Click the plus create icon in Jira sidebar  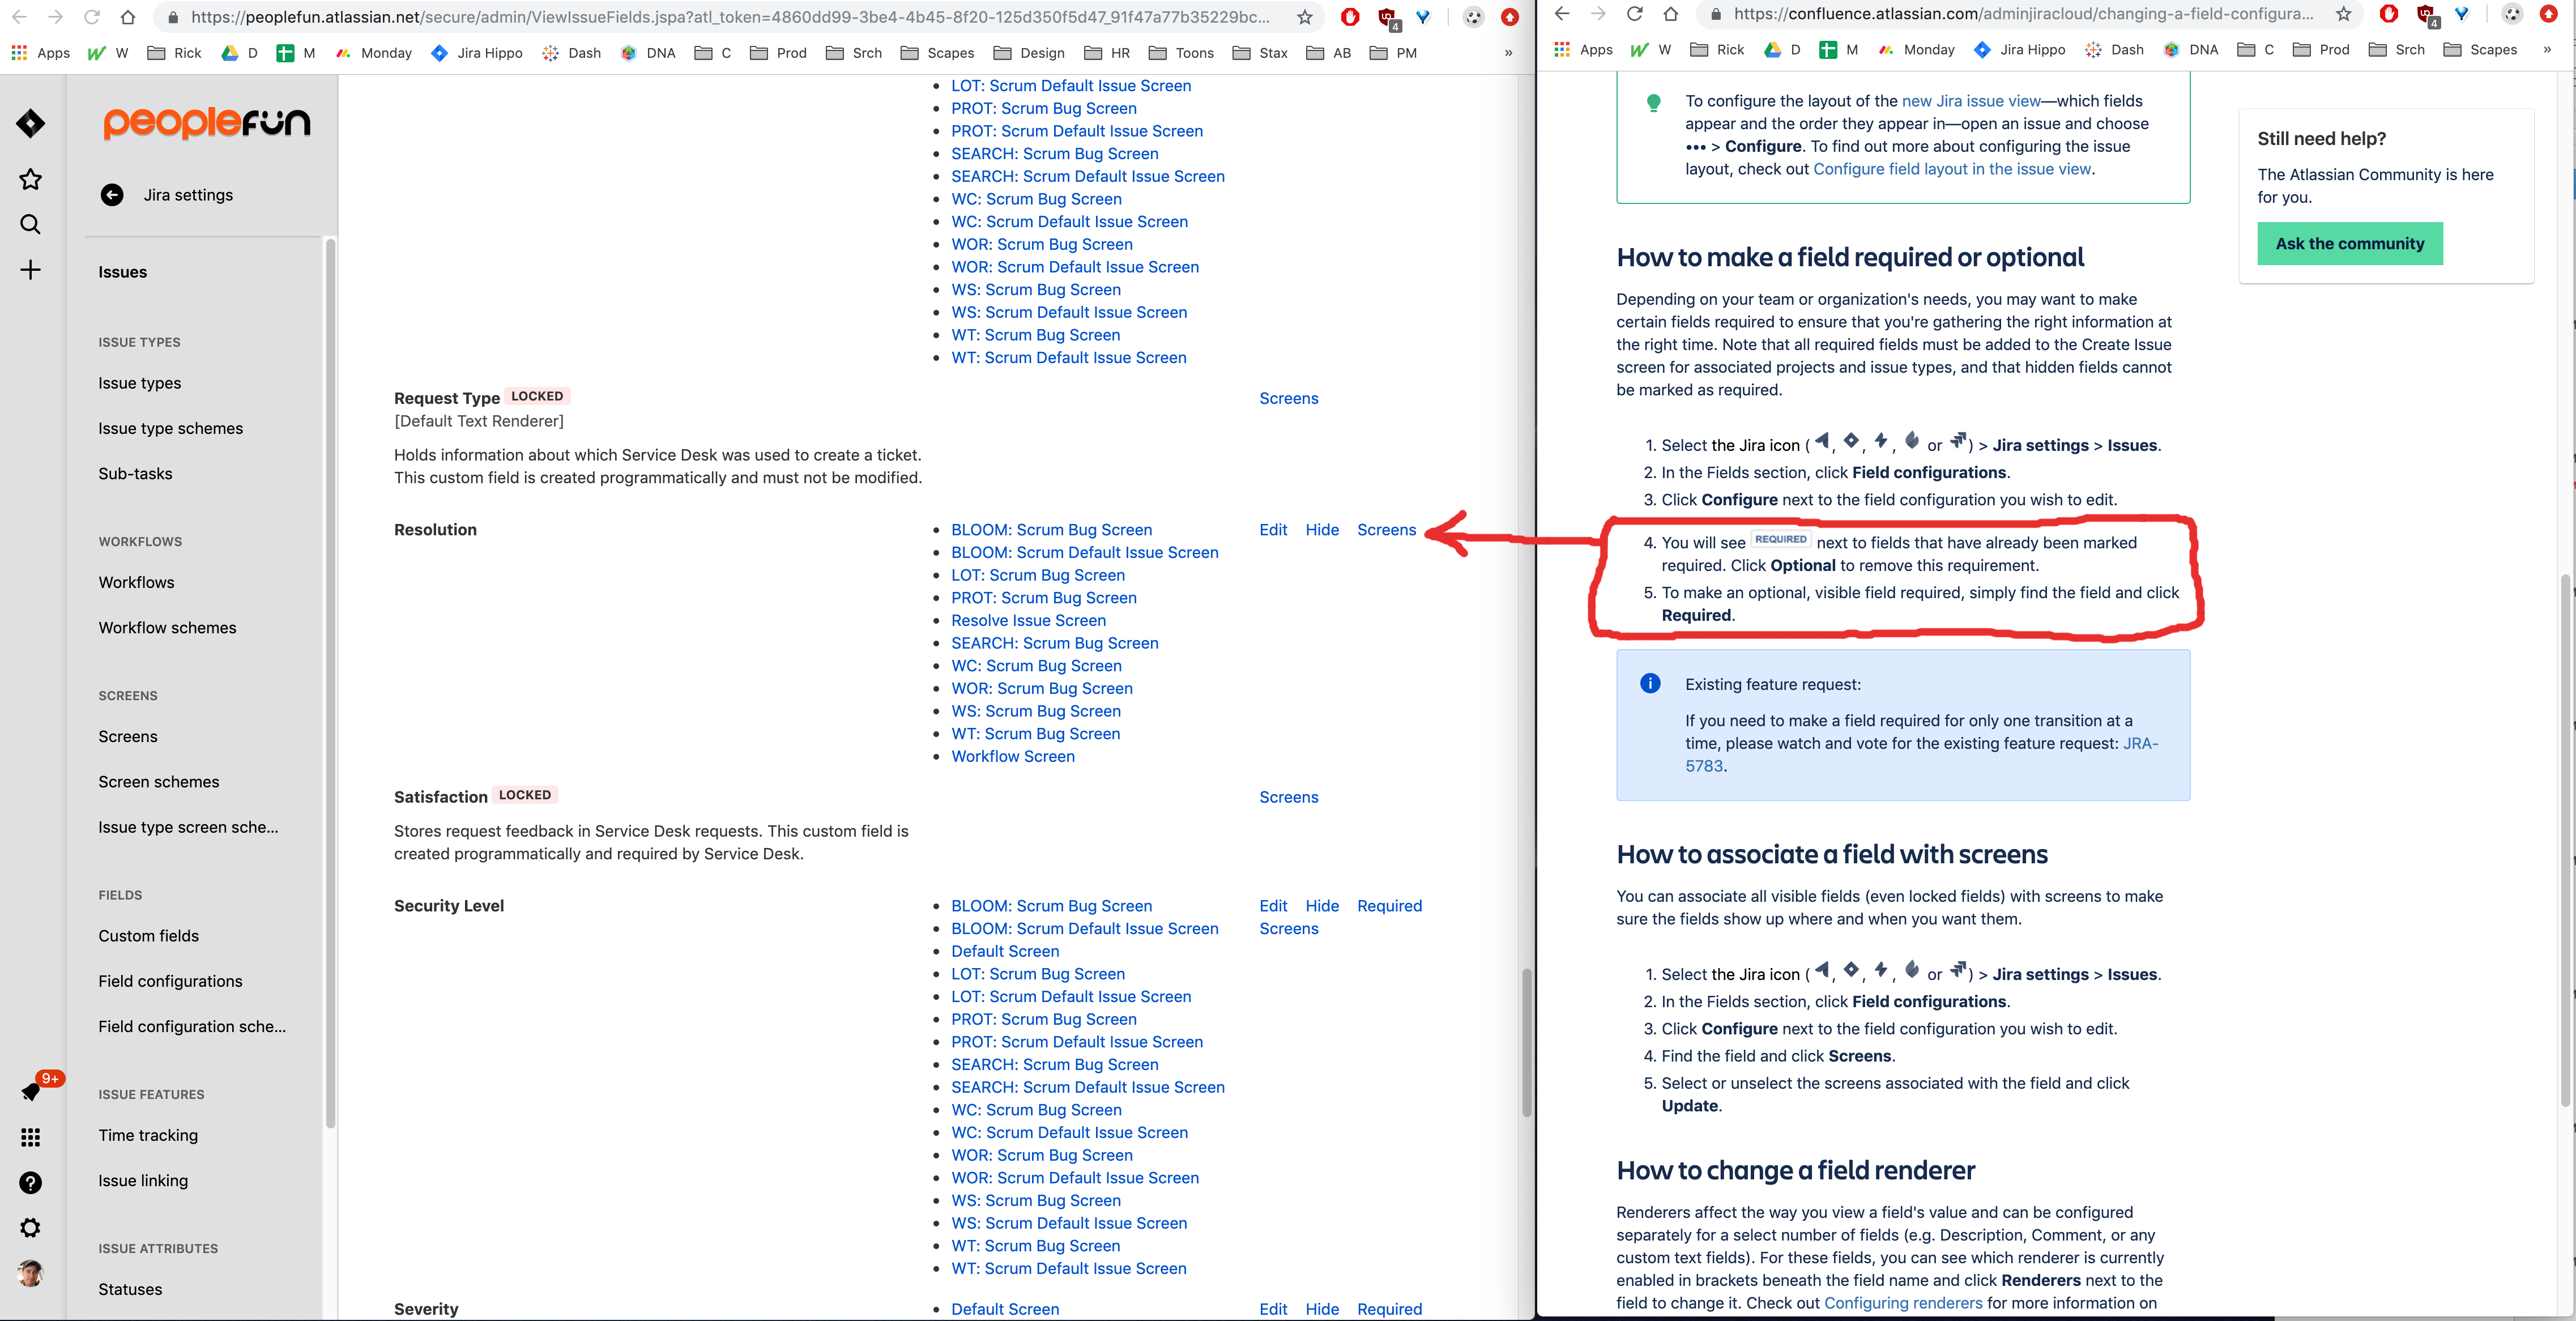(30, 270)
